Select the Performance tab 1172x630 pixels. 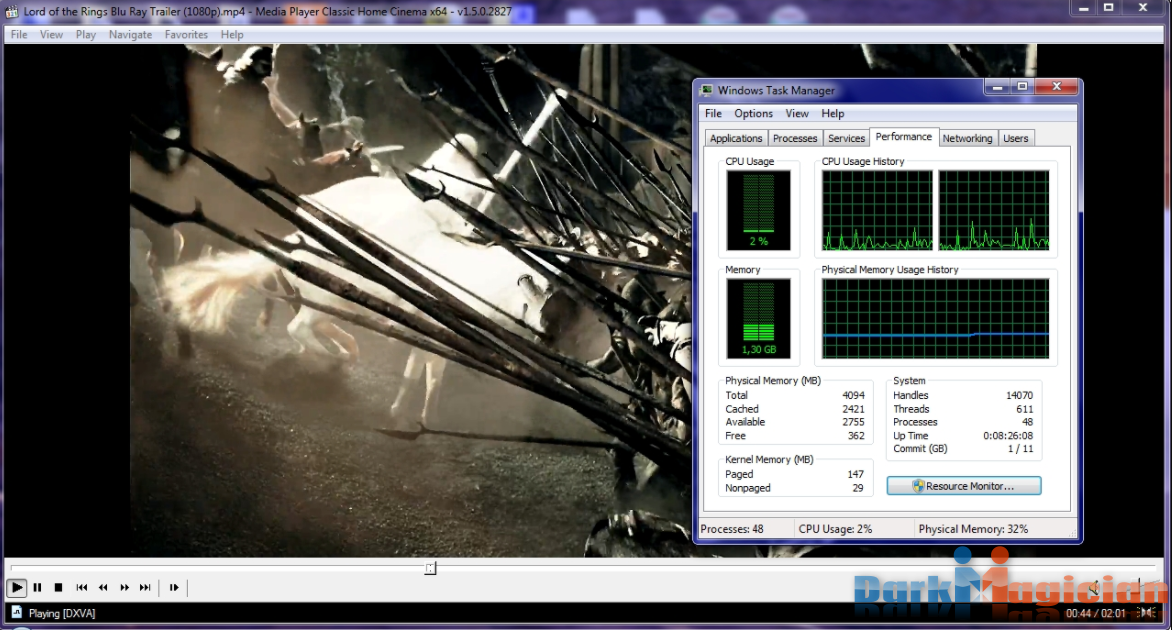[904, 137]
